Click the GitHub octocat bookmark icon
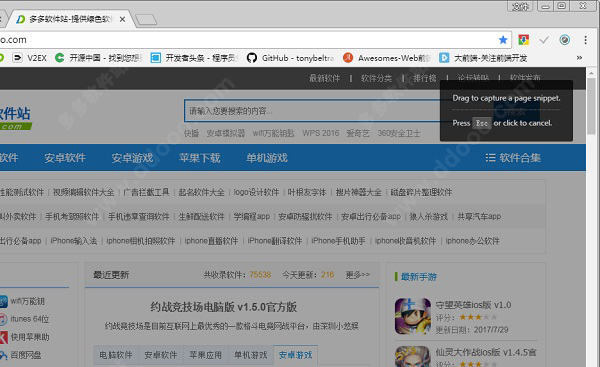Viewport: 600px width, 367px height. click(x=251, y=58)
